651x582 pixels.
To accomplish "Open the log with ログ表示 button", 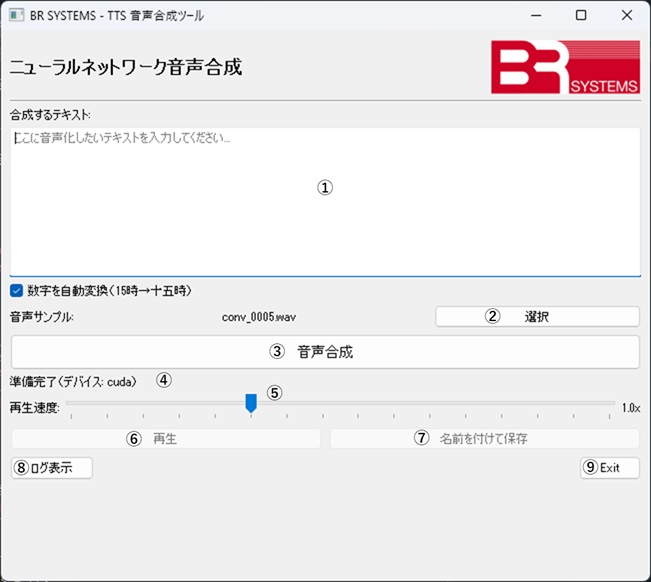I will (x=52, y=467).
